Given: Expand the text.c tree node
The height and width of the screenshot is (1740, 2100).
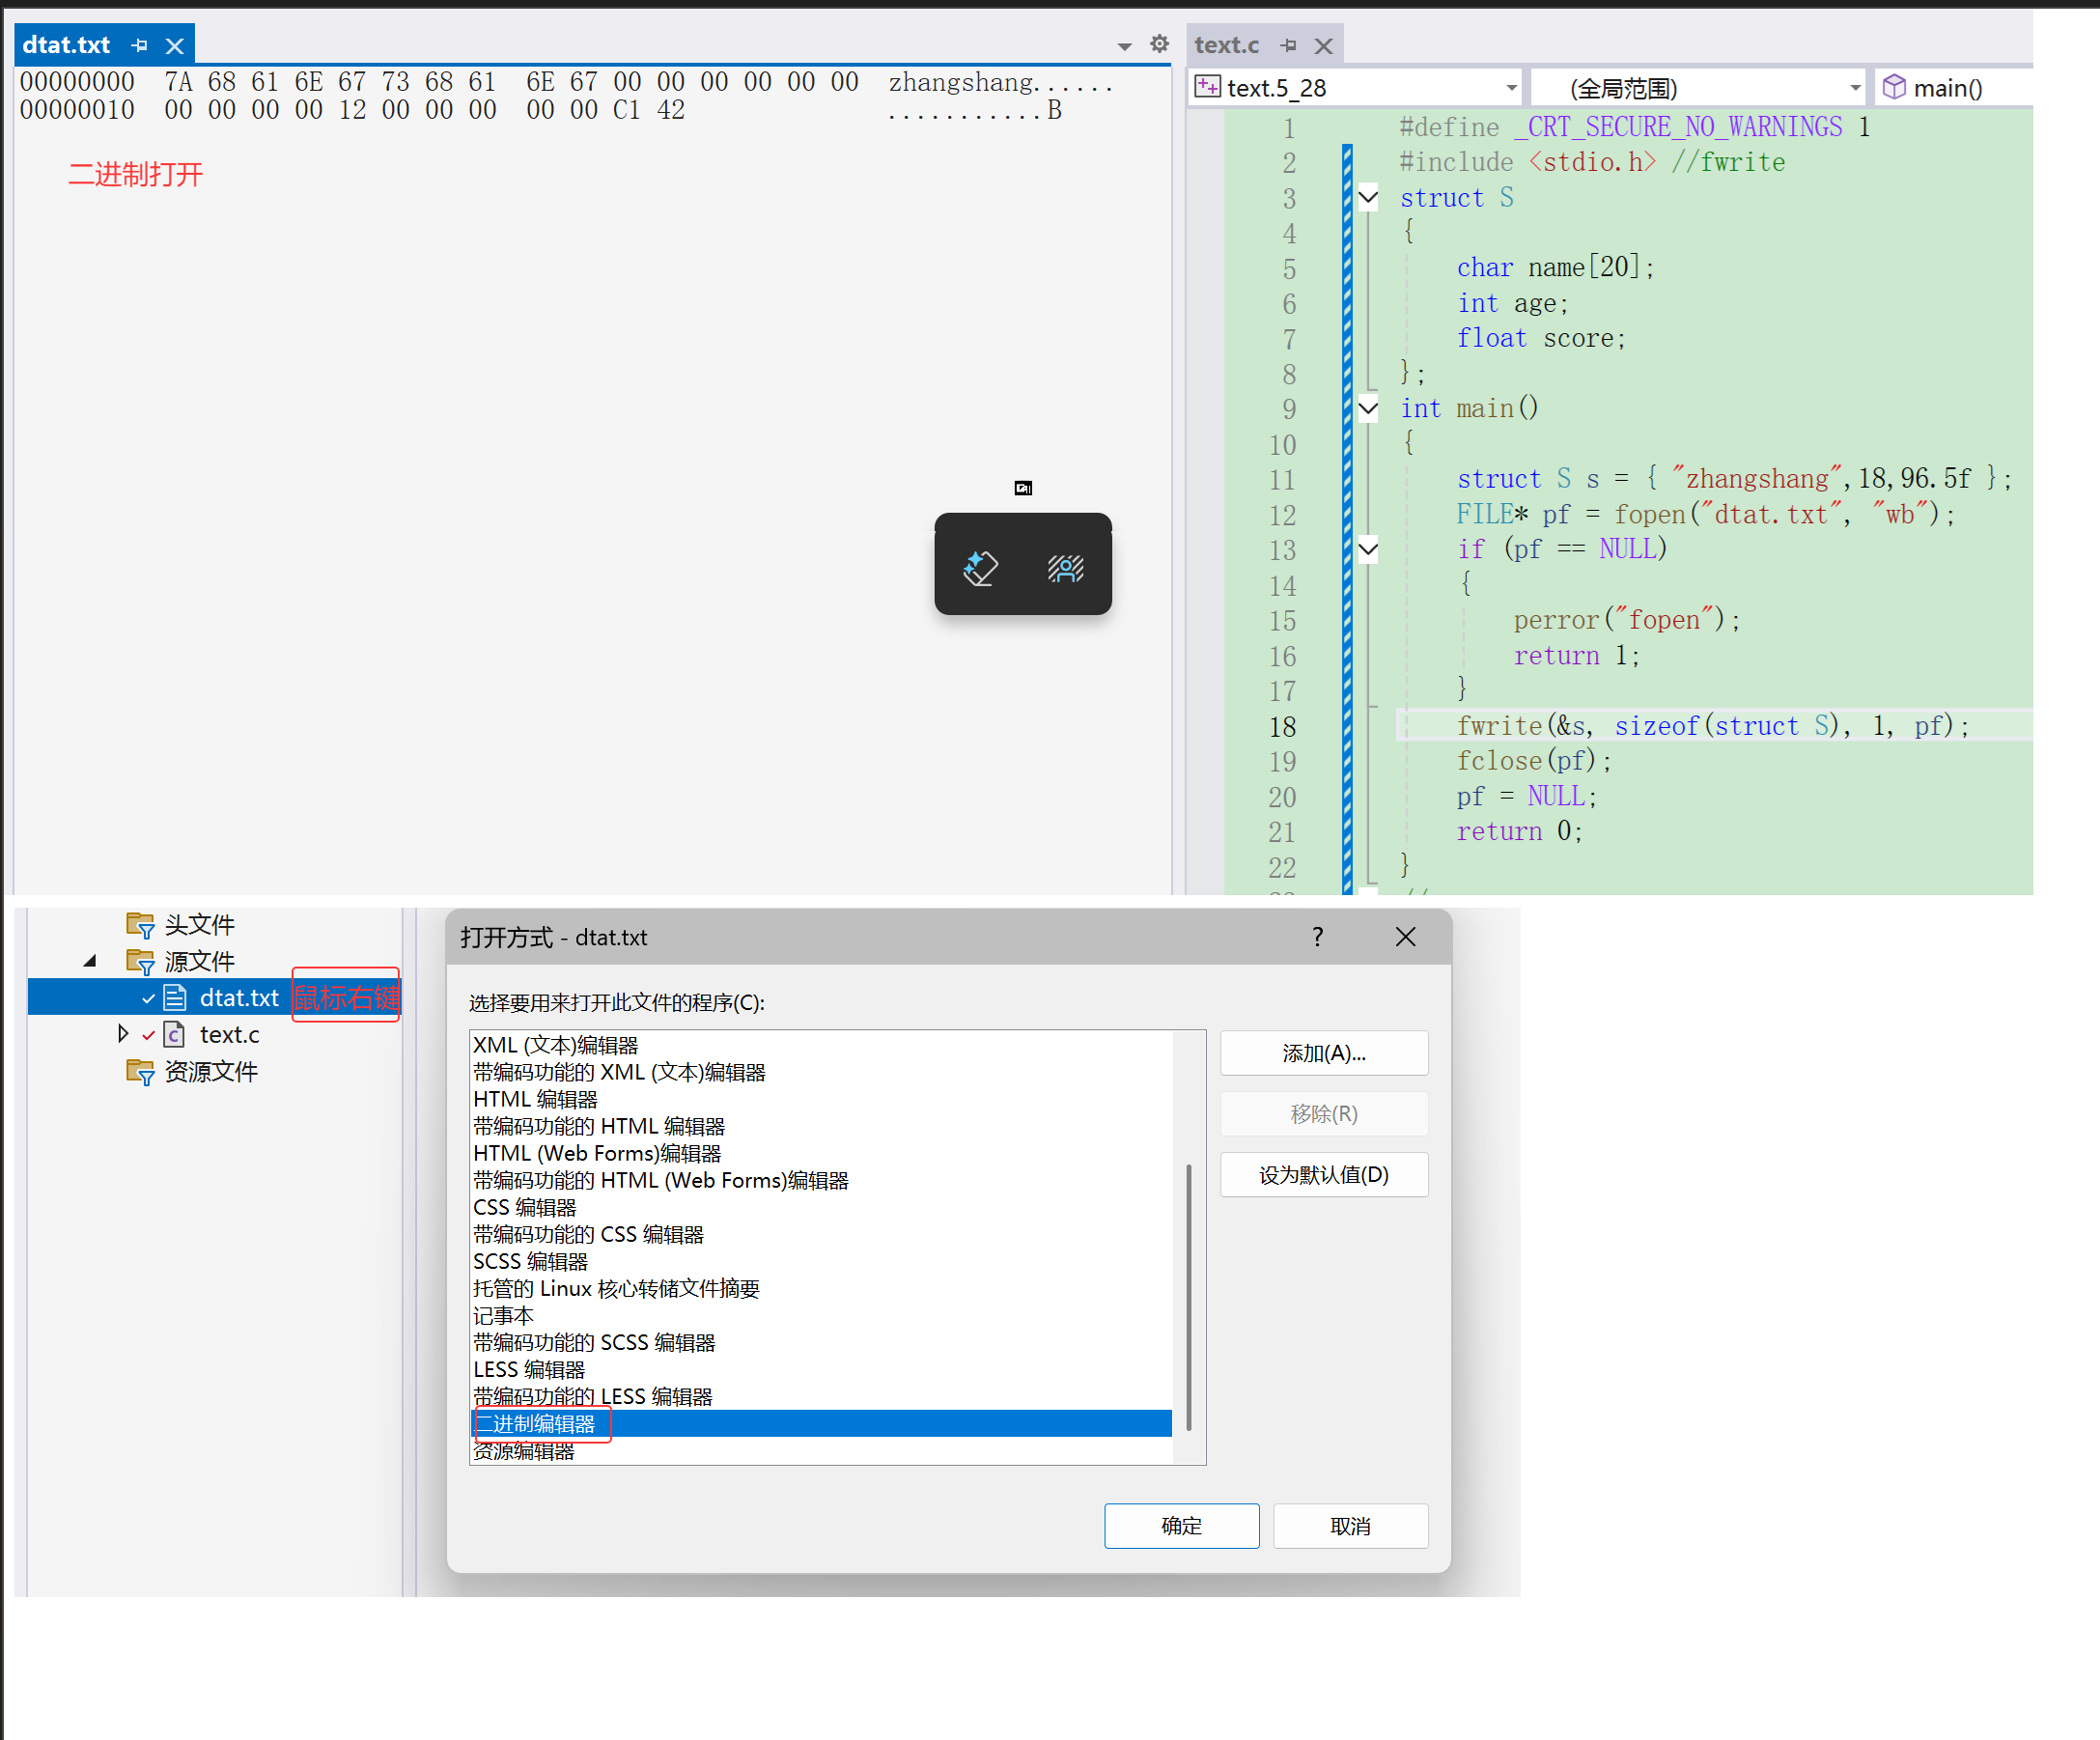Looking at the screenshot, I should (123, 1034).
